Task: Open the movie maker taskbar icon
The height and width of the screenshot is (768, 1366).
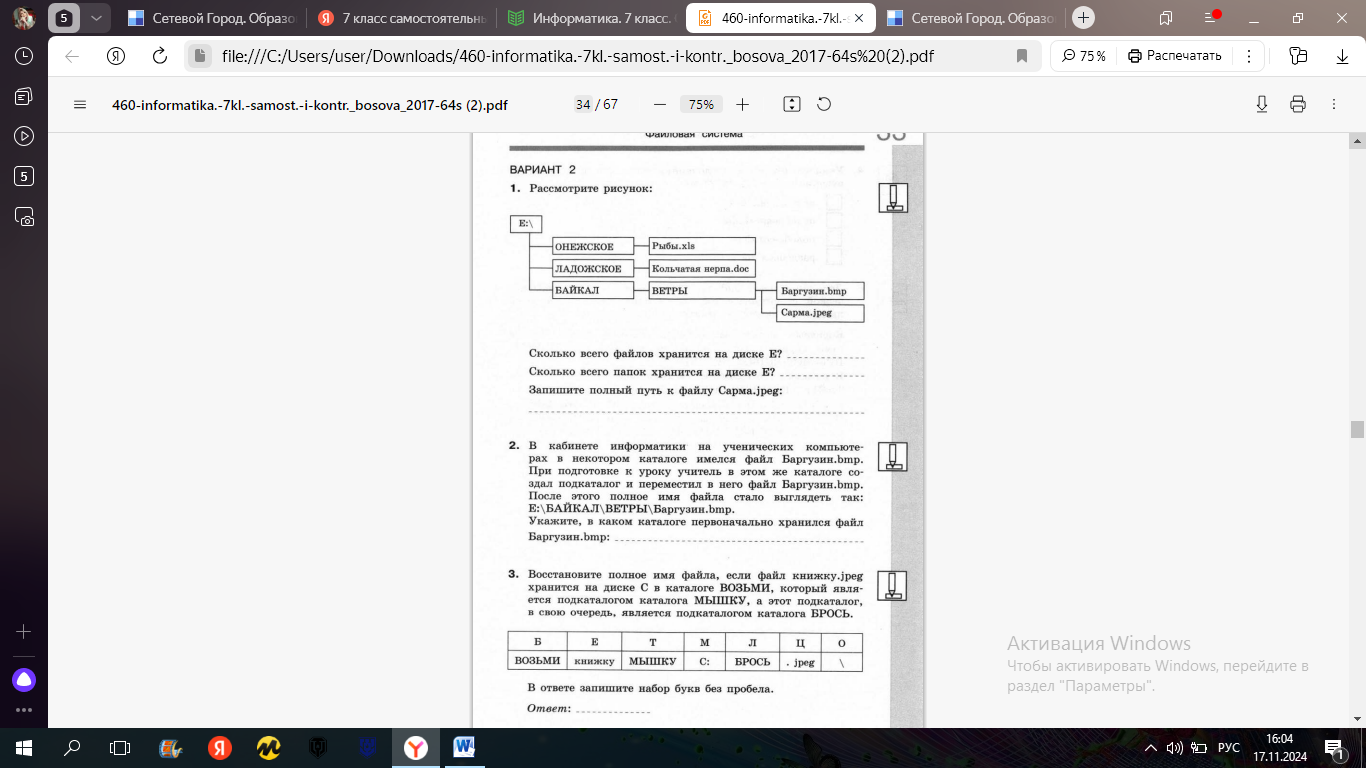Action: [x=171, y=747]
